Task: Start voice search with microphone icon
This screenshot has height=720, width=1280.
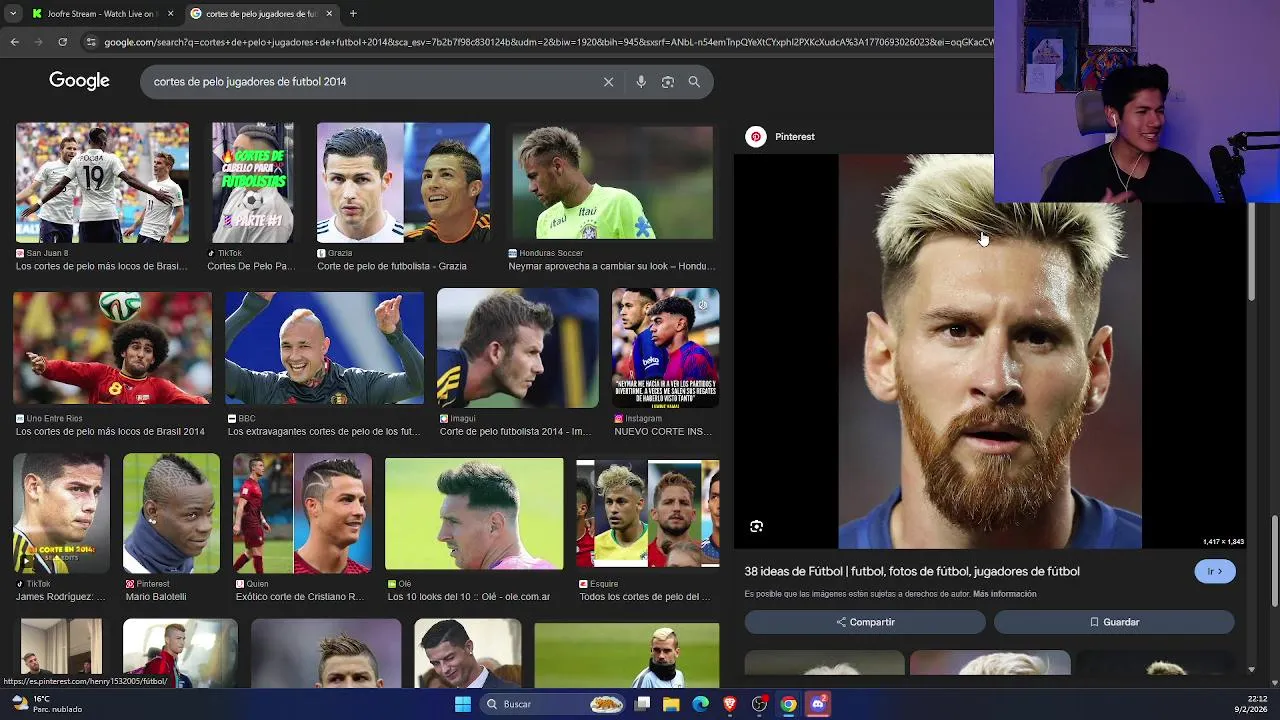Action: click(x=641, y=82)
